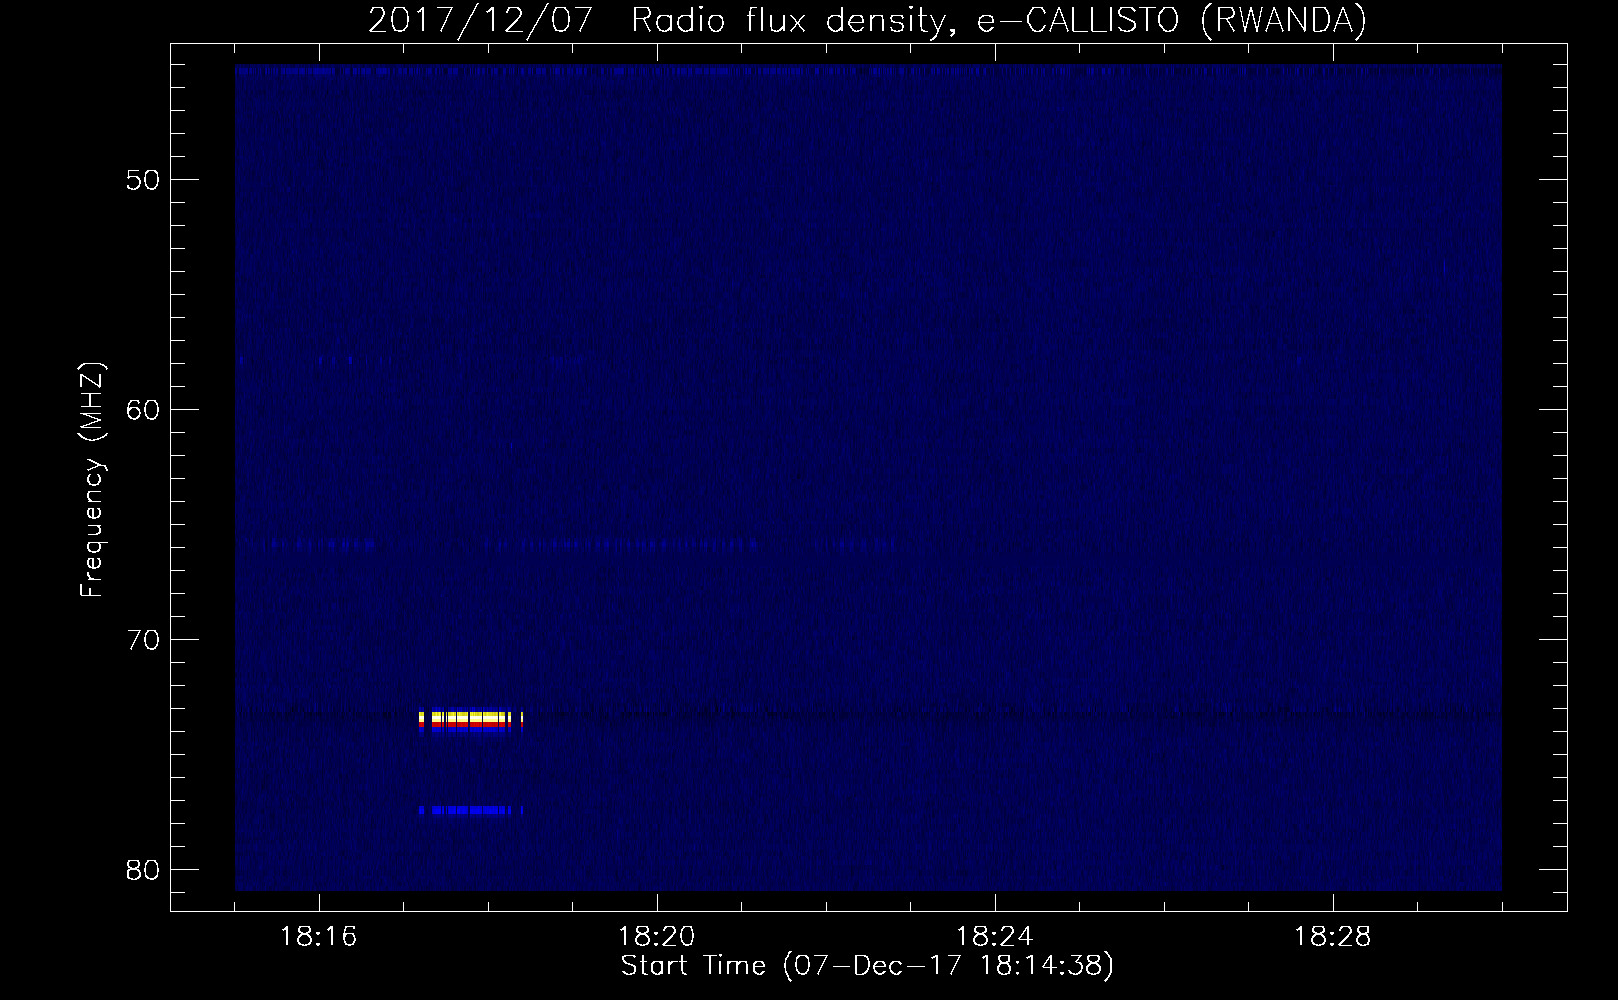The image size is (1618, 1000).
Task: Click the 18:28 time tick label
Action: coord(1332,937)
